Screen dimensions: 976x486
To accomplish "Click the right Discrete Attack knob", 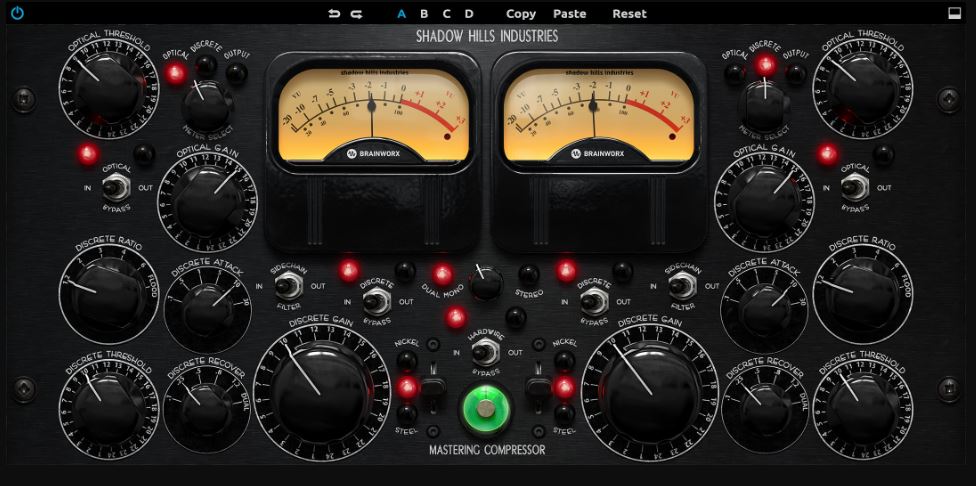I will click(764, 308).
